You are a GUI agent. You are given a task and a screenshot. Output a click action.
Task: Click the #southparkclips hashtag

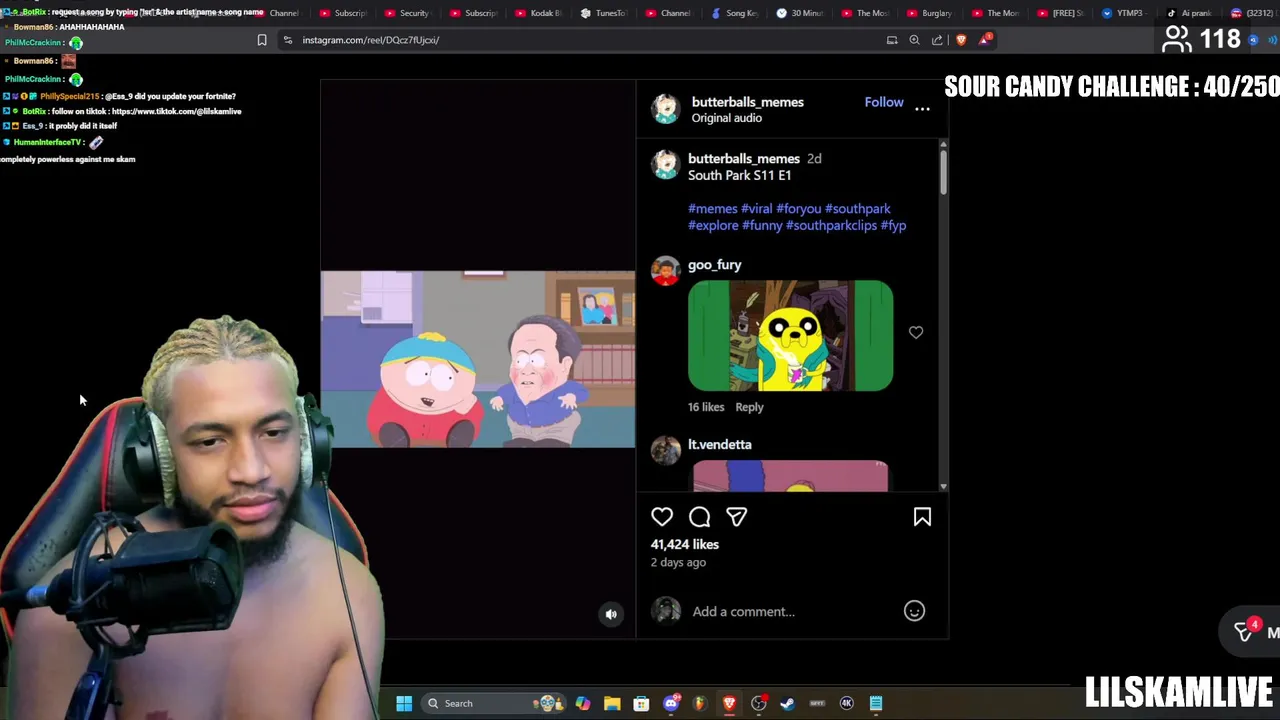[831, 226]
